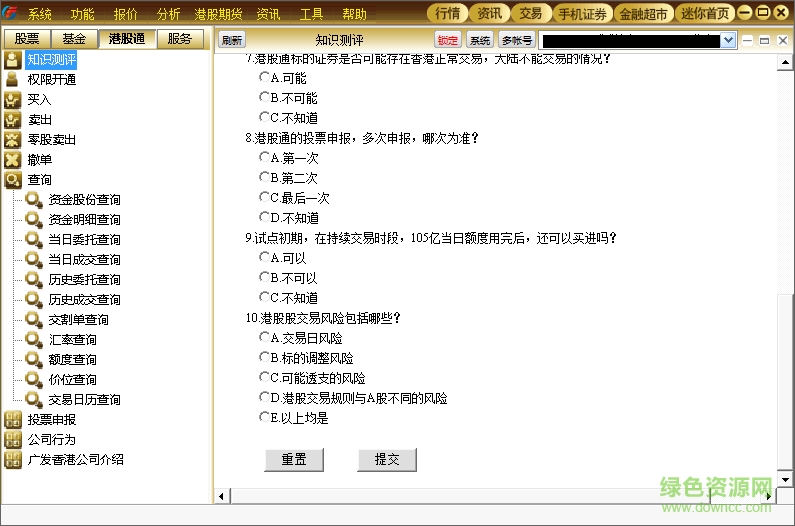This screenshot has height=526, width=795.
Task: Open the 行情 top navigation button
Action: click(447, 13)
